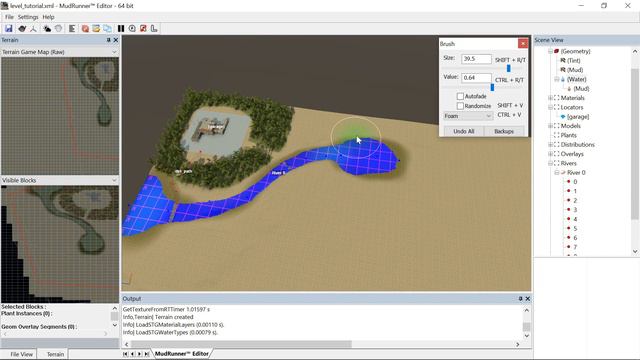The height and width of the screenshot is (360, 640).
Task: Expand the Distributions tree node
Action: coord(550,145)
